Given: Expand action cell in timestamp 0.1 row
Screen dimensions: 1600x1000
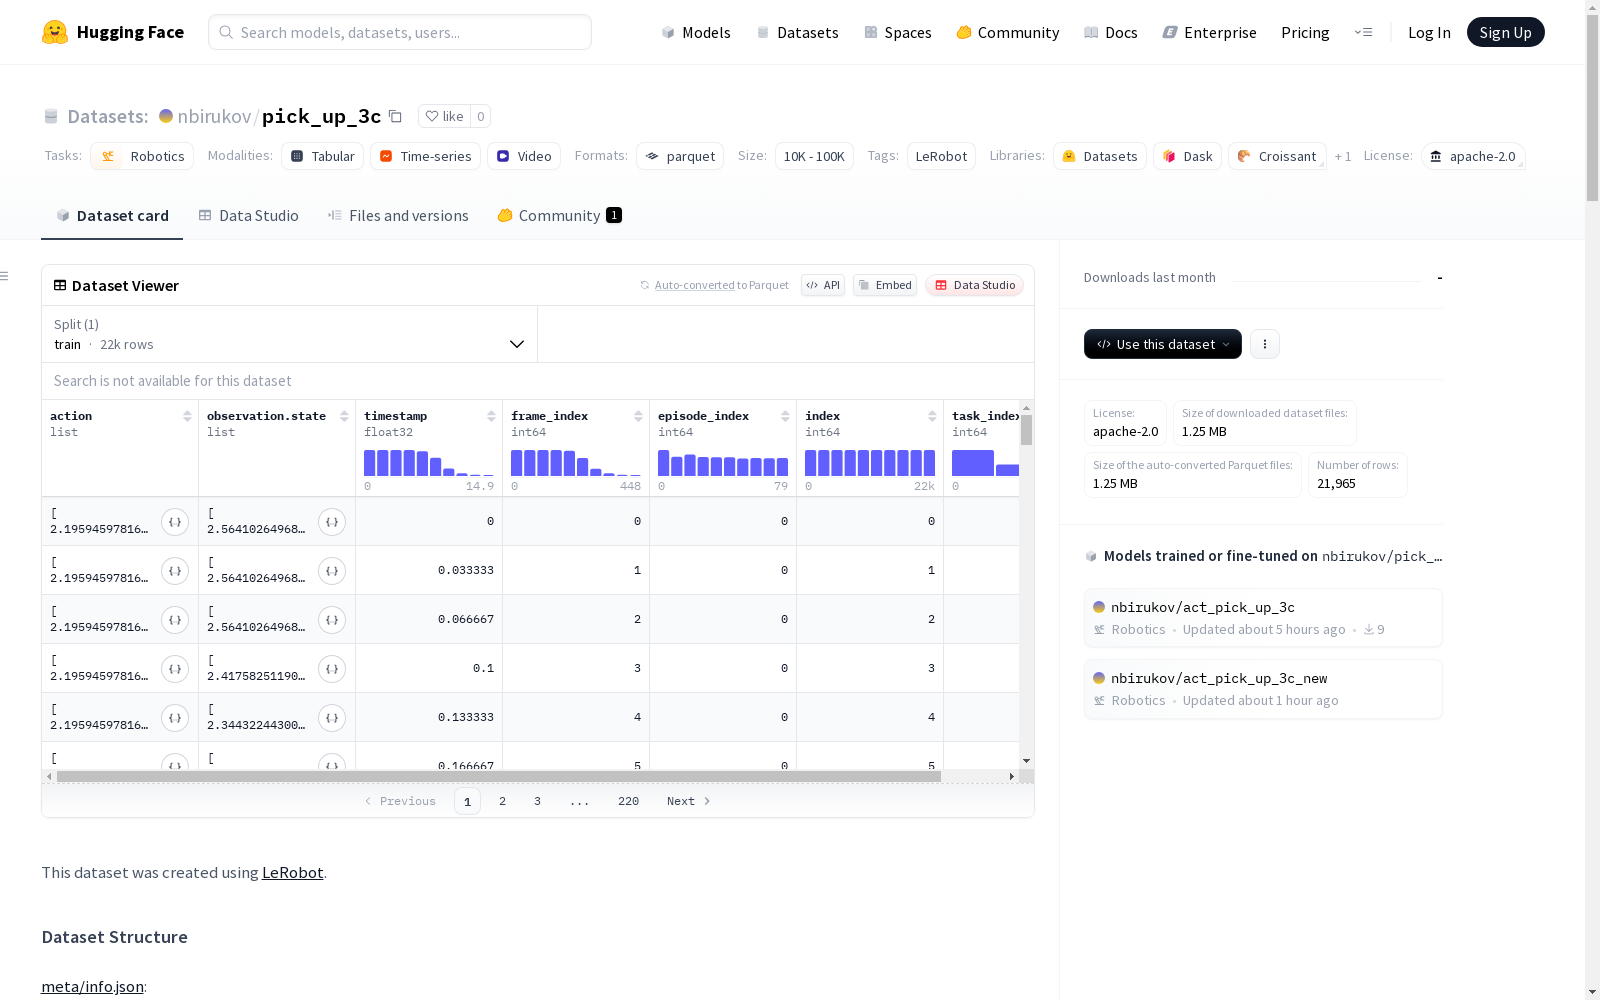Looking at the screenshot, I should [175, 669].
